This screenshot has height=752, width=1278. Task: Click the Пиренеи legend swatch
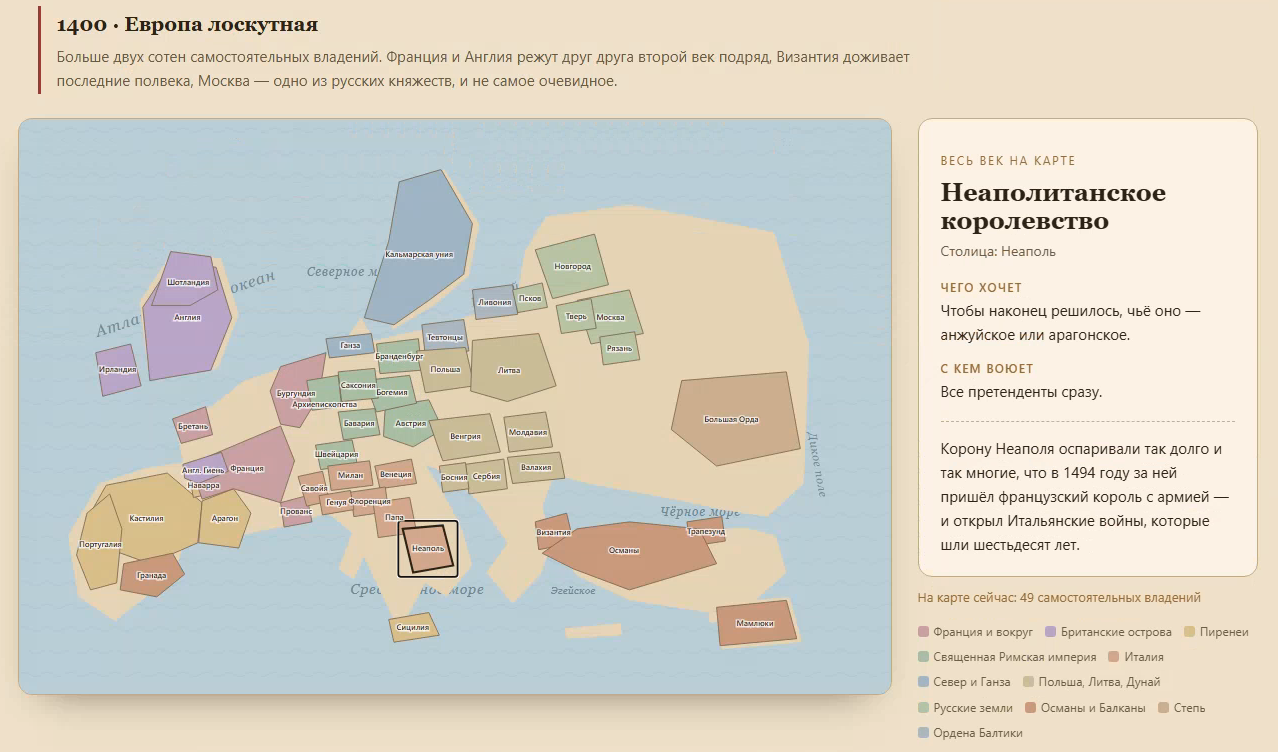1190,632
